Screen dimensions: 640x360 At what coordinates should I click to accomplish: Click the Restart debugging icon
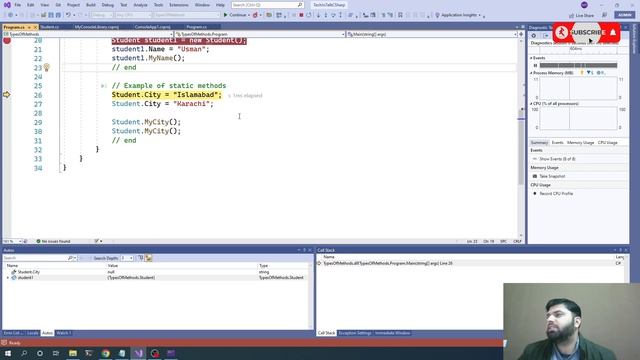309,15
